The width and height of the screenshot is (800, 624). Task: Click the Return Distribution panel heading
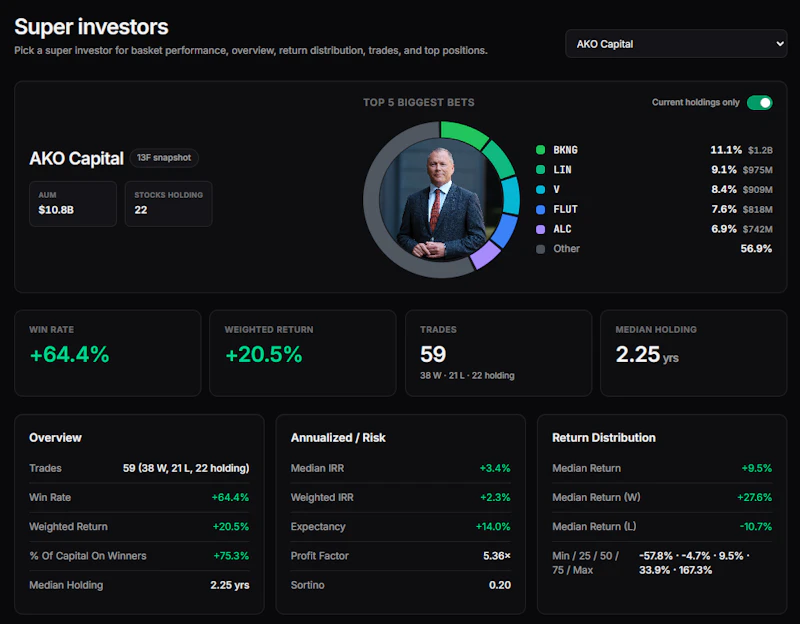point(604,438)
